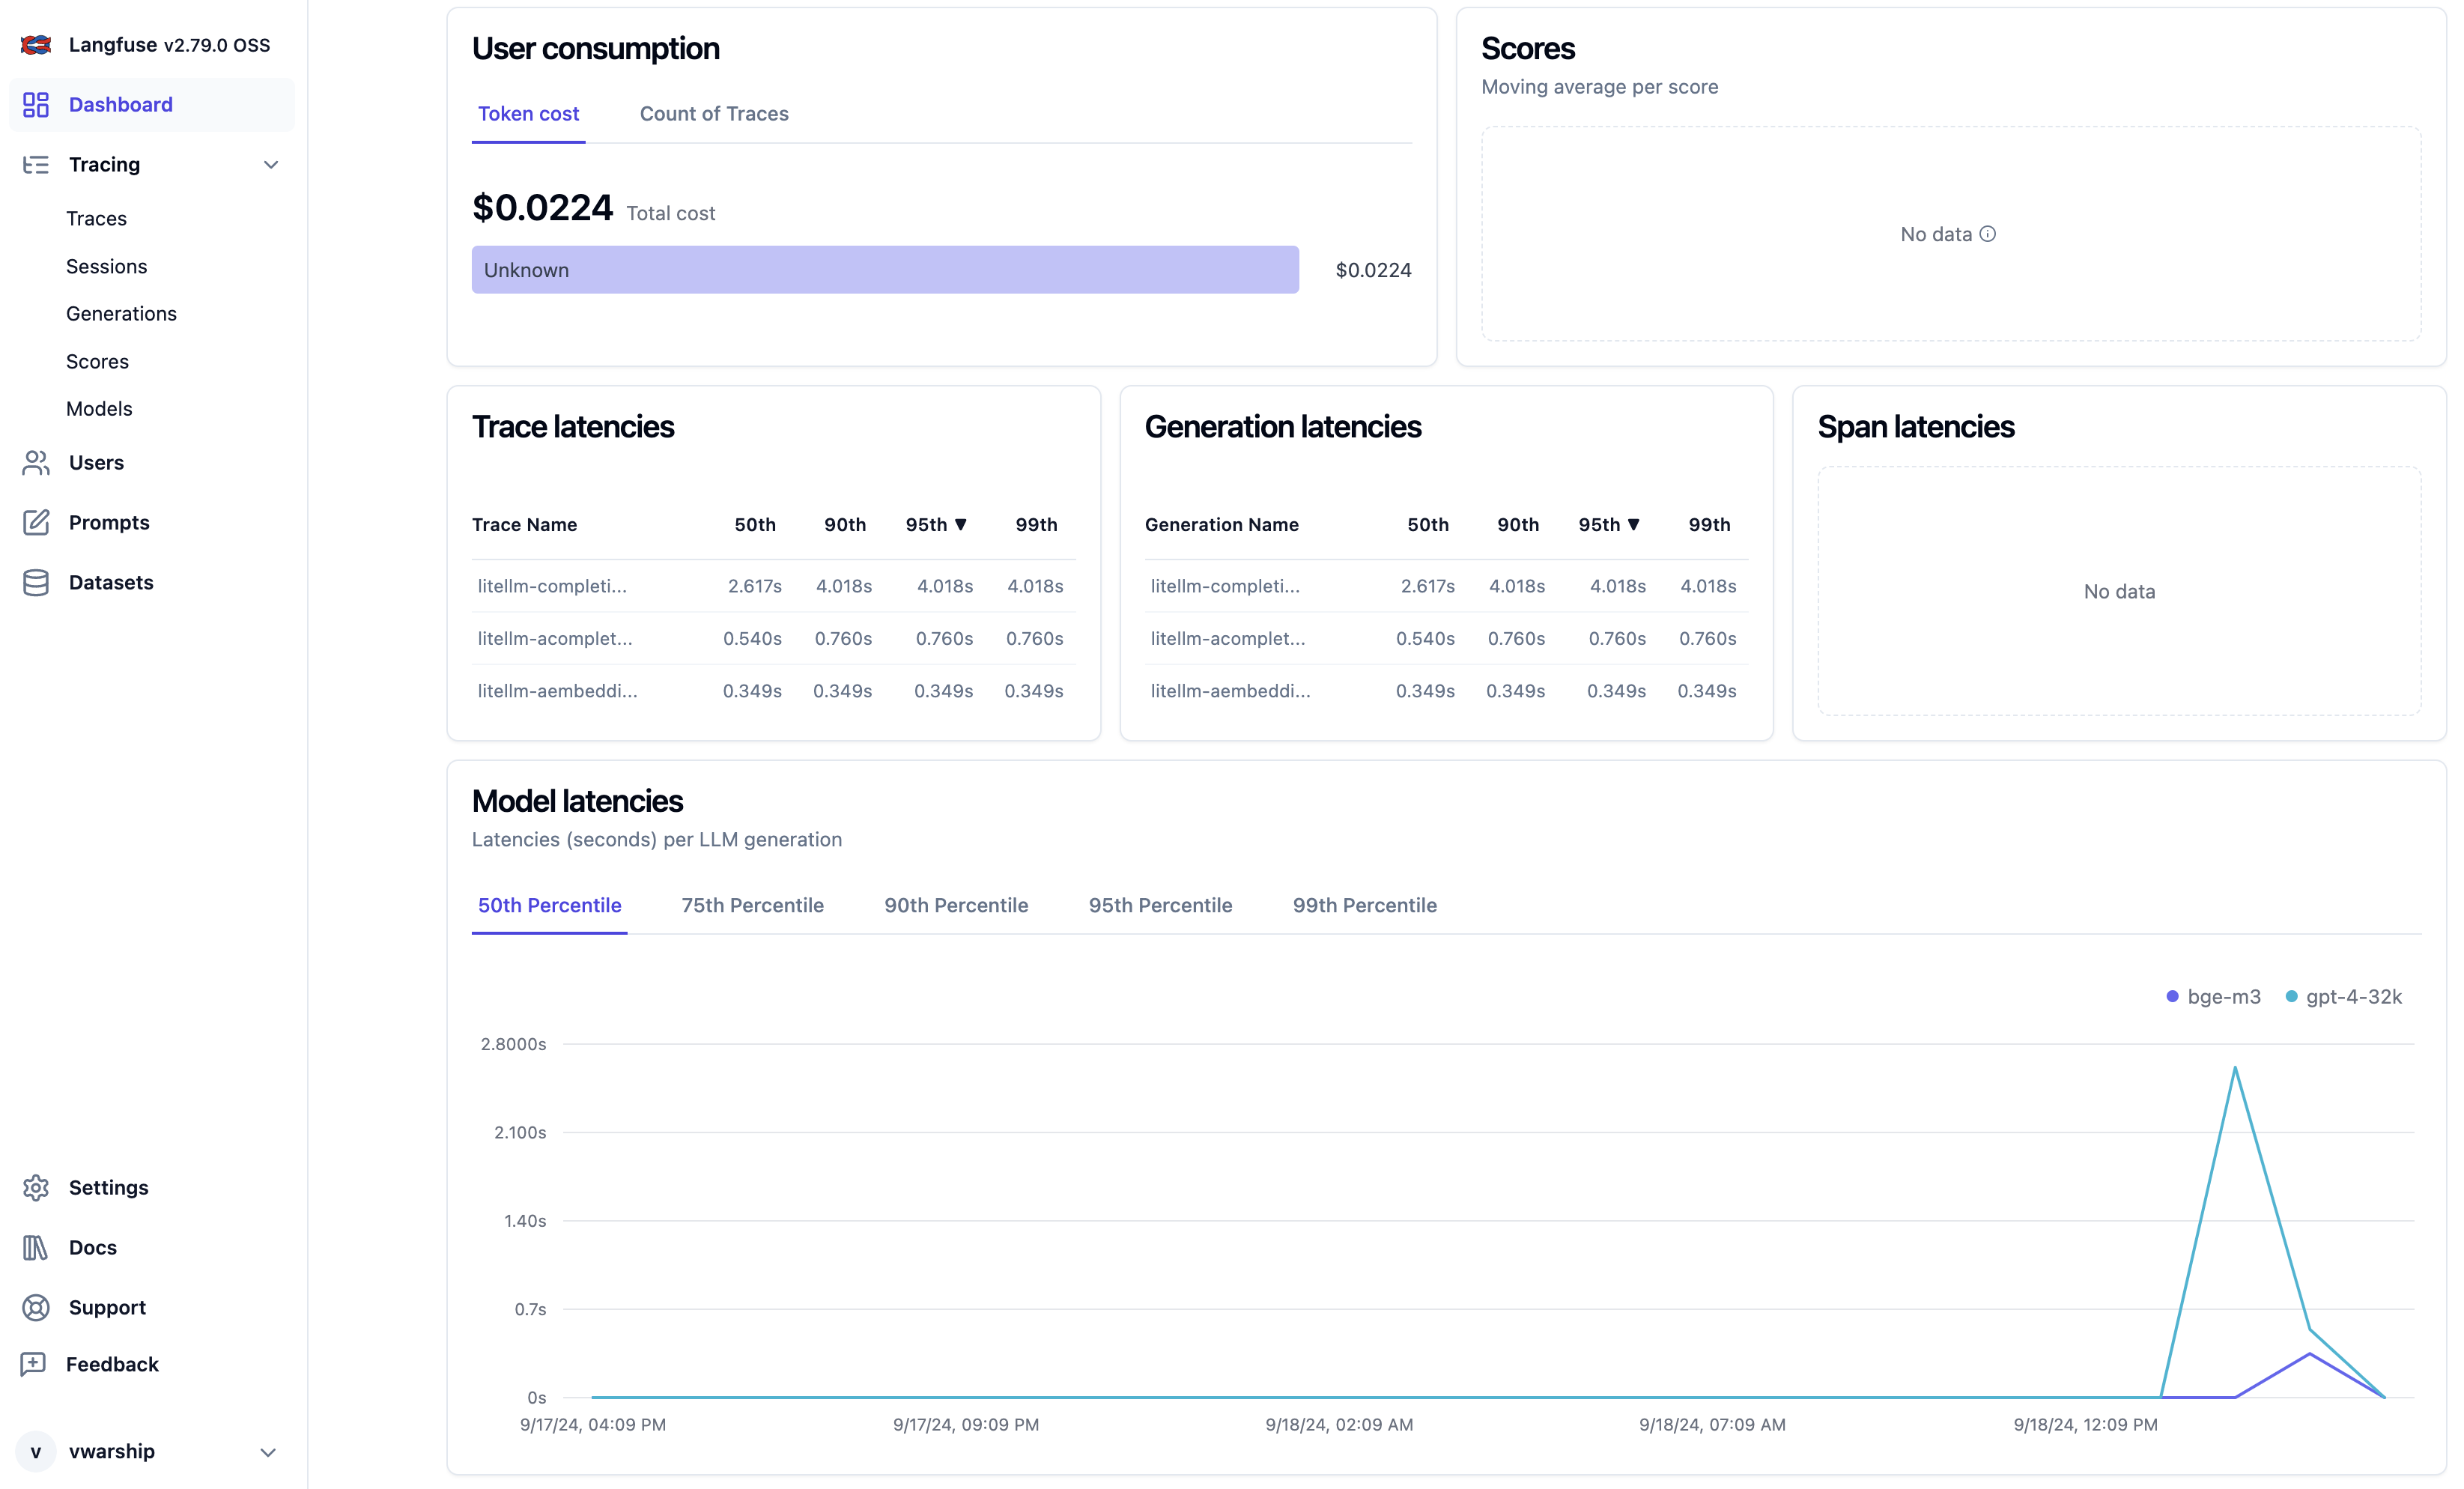Click the Langfuse logo icon
Image resolution: width=2464 pixels, height=1489 pixels.
click(36, 45)
